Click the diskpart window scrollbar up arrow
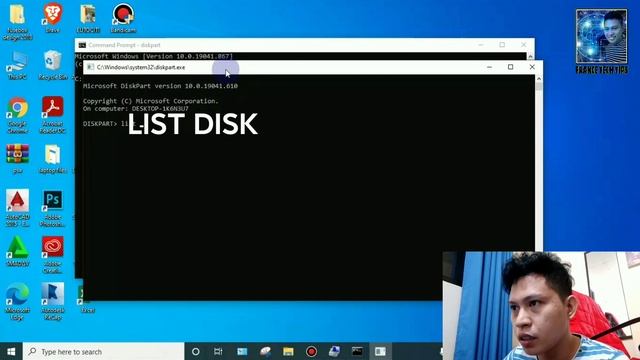The width and height of the screenshot is (640, 360). click(539, 78)
